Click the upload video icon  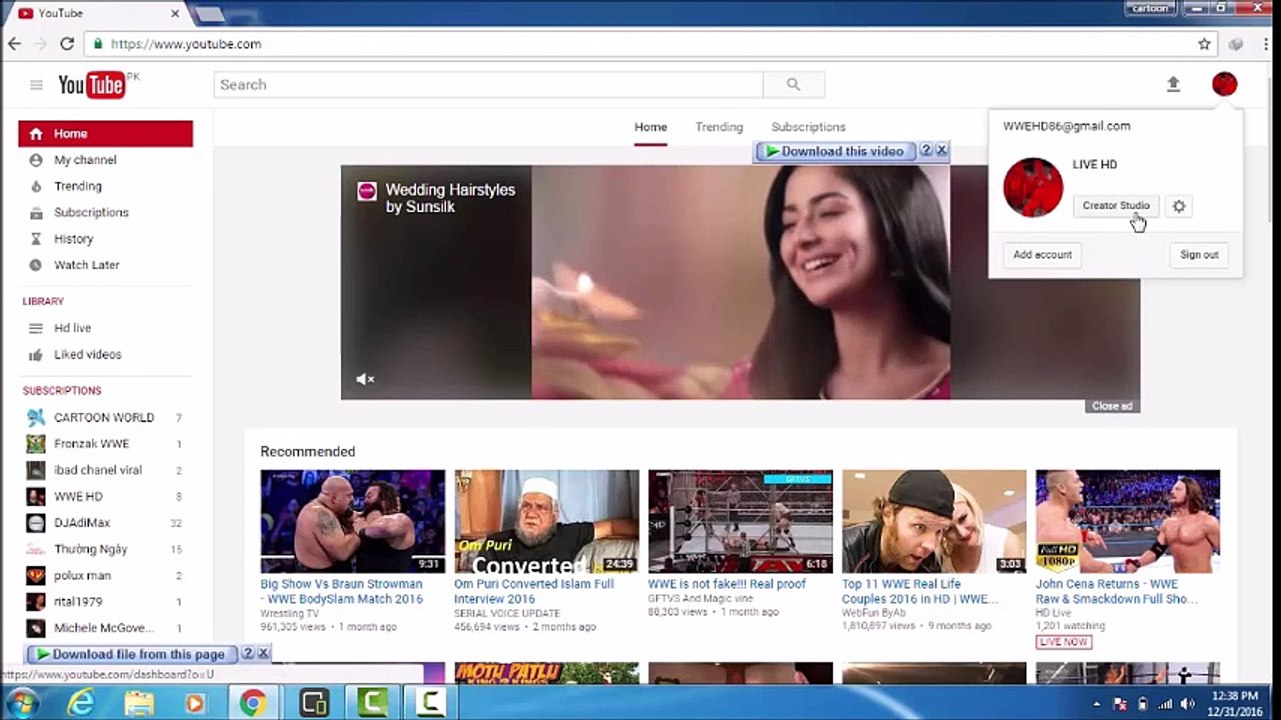click(1173, 85)
